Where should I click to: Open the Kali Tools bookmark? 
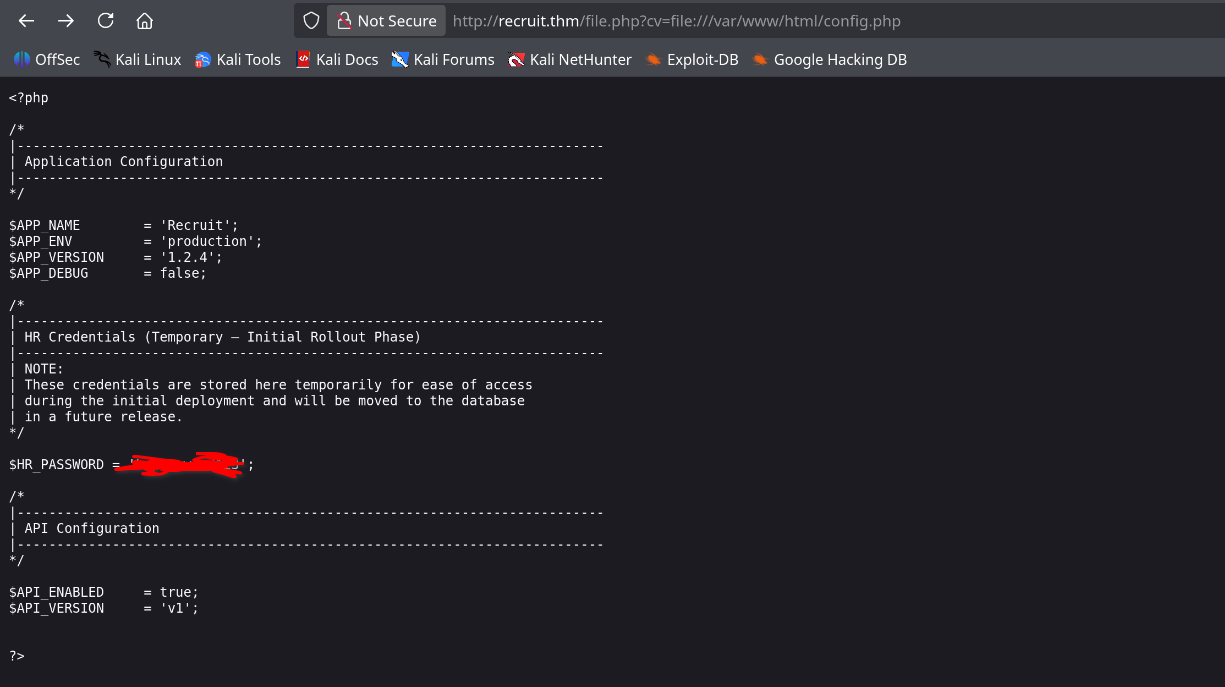pyautogui.click(x=238, y=60)
